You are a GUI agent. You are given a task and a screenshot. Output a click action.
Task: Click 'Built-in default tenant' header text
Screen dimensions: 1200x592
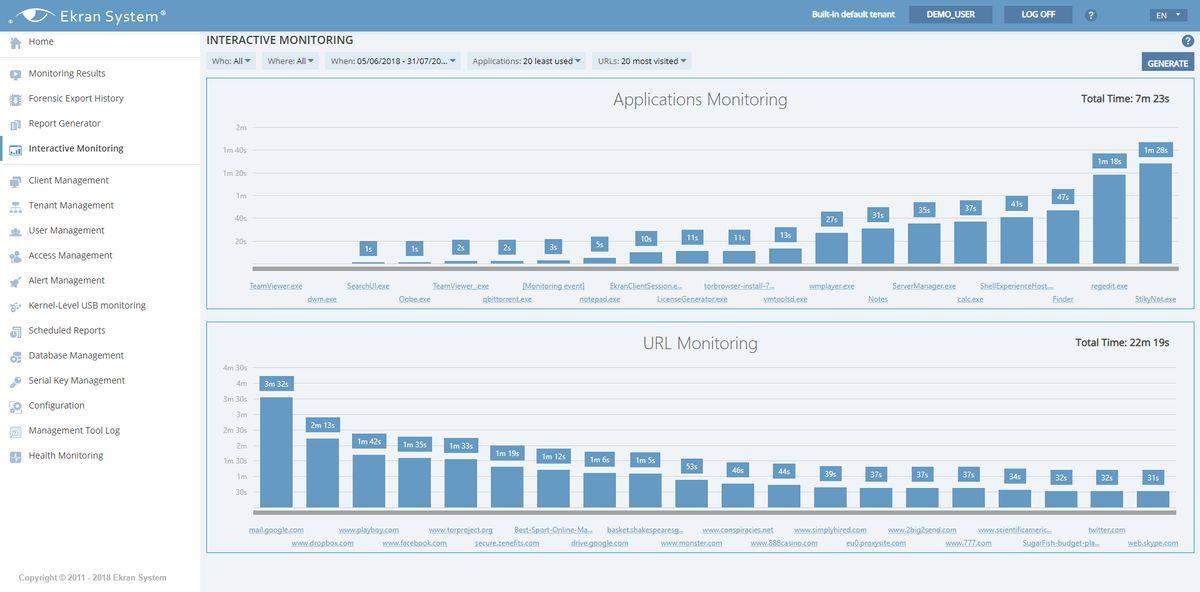tap(853, 15)
